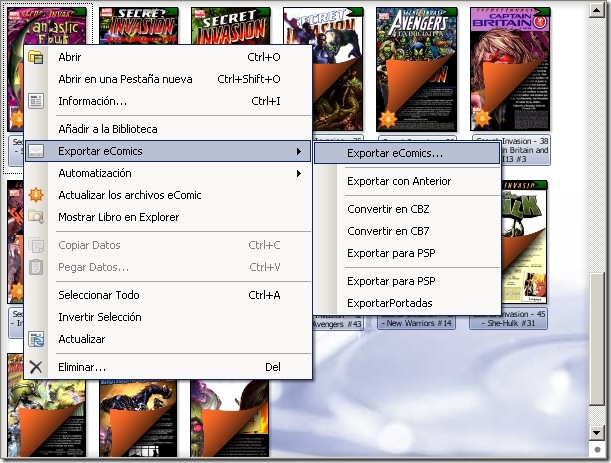Select the Actualizar menu entry
Screen dimensions: 611x463
coord(168,339)
